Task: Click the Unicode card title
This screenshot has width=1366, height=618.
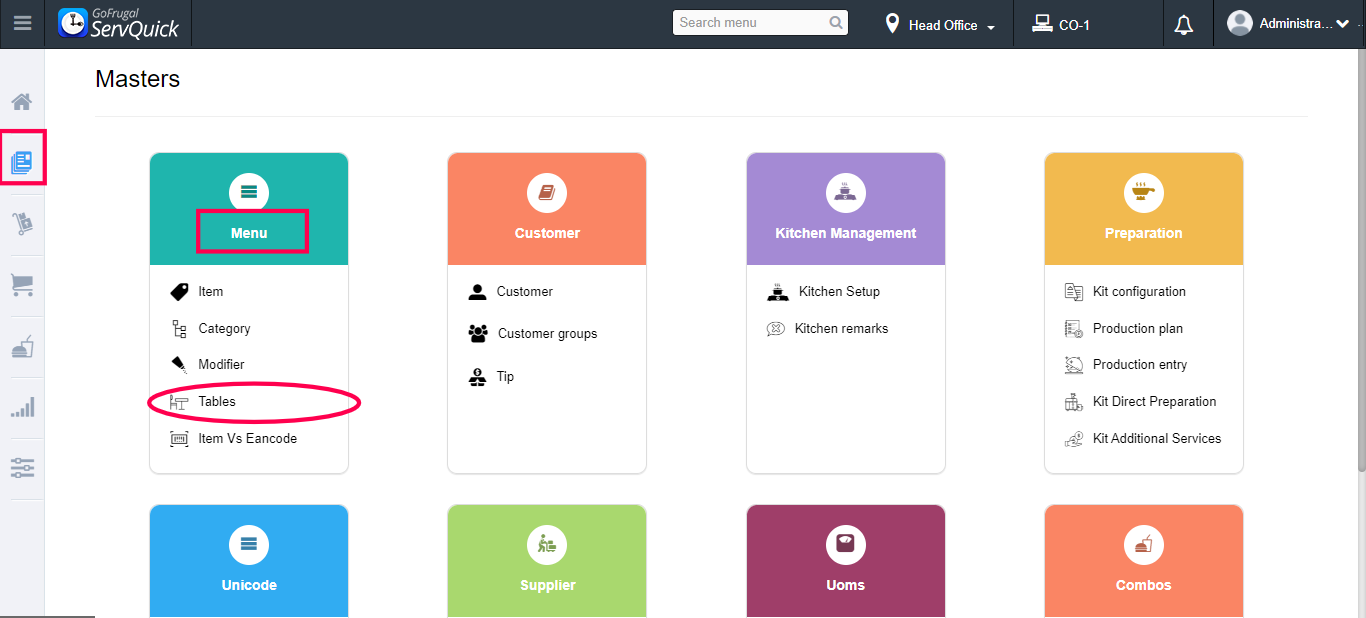Action: coord(249,585)
